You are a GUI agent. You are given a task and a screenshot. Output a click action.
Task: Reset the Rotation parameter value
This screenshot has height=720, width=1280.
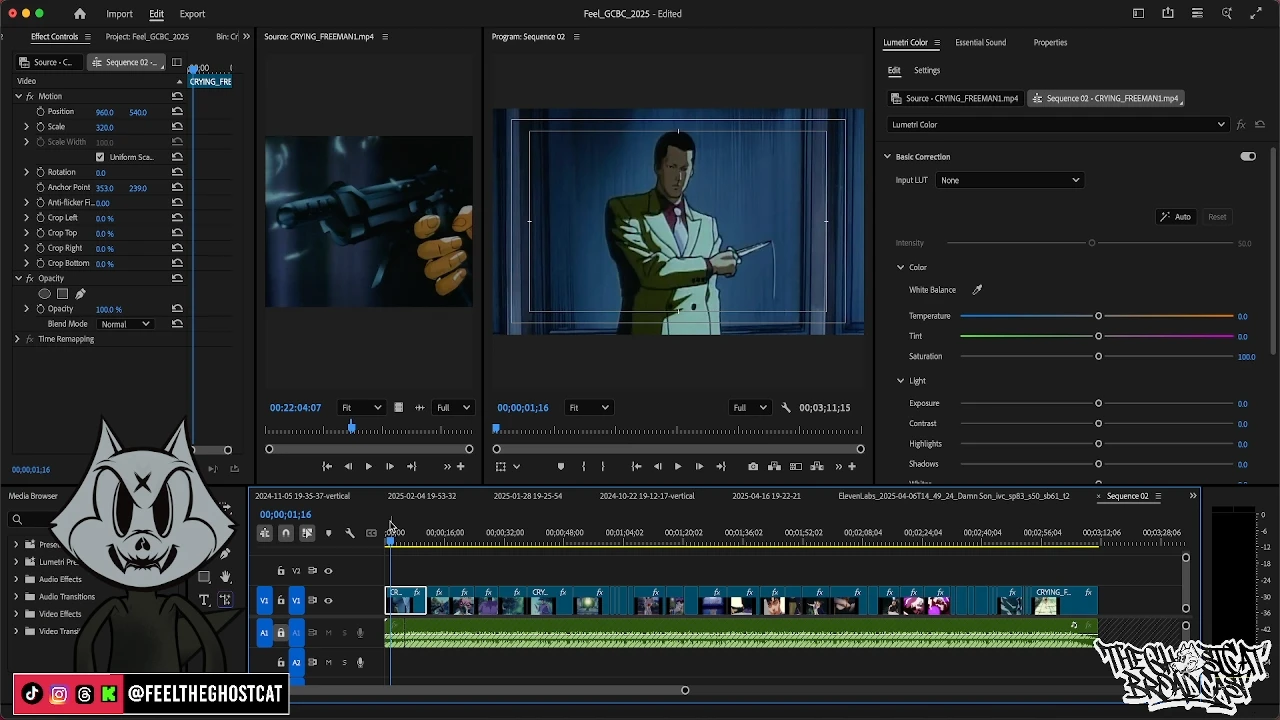(177, 172)
